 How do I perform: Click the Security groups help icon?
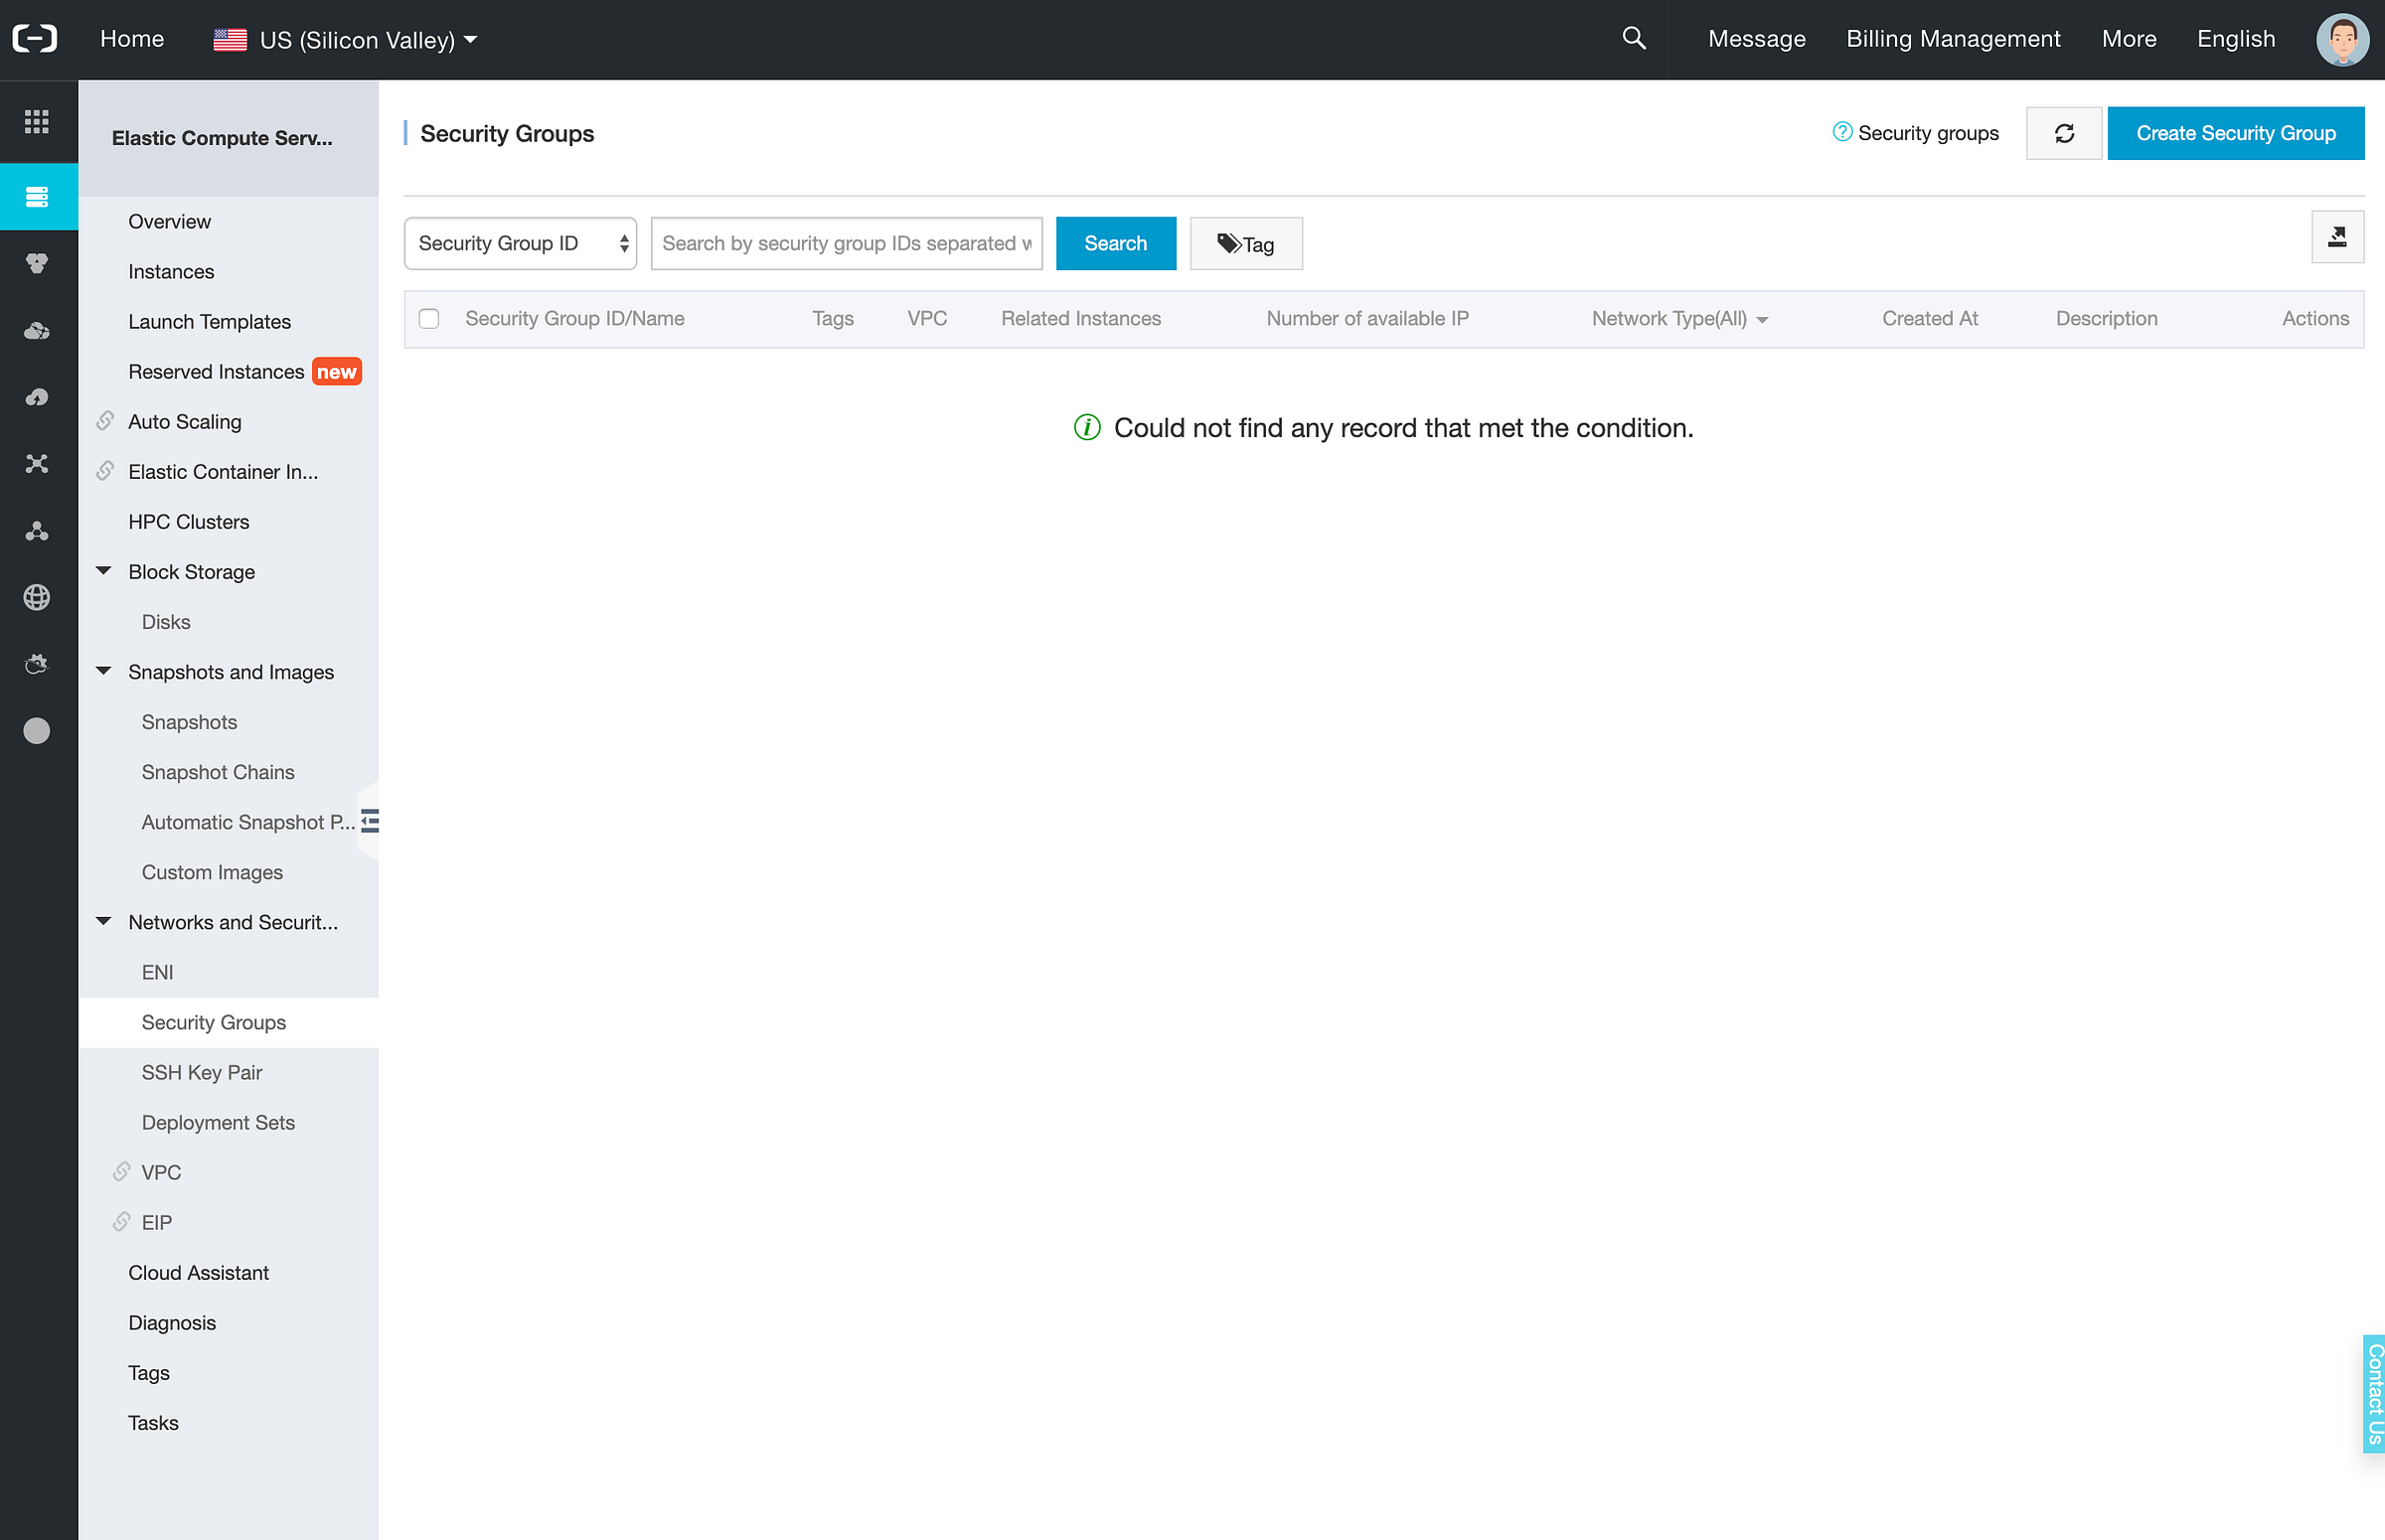click(1841, 132)
